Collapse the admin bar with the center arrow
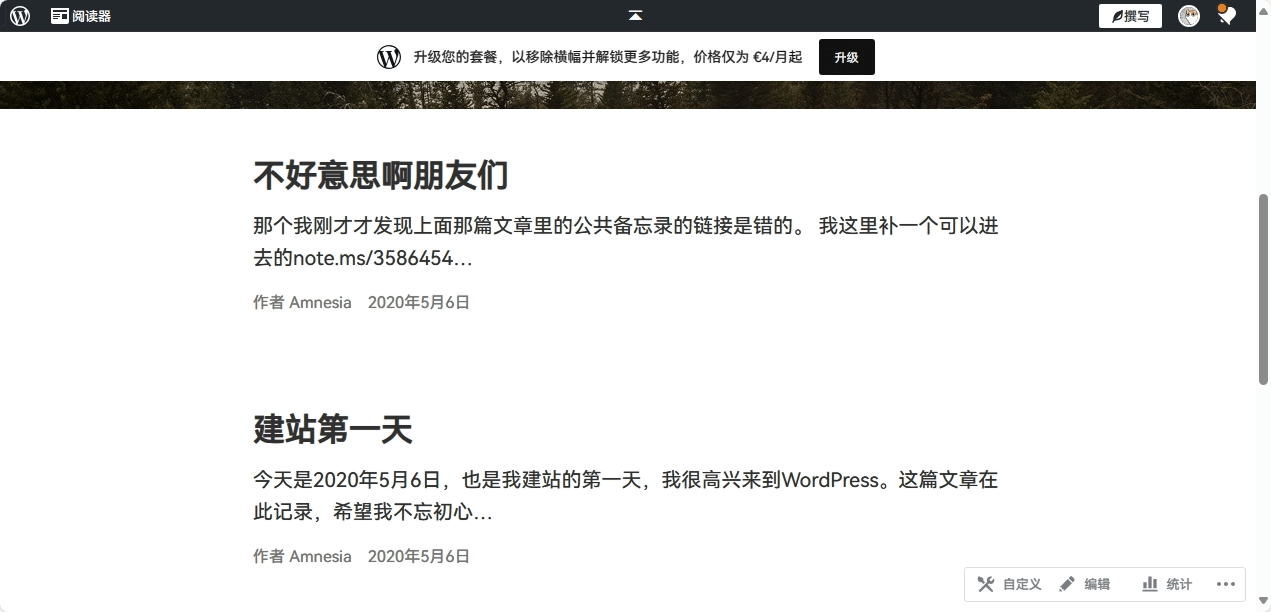1271x612 pixels. (x=635, y=16)
